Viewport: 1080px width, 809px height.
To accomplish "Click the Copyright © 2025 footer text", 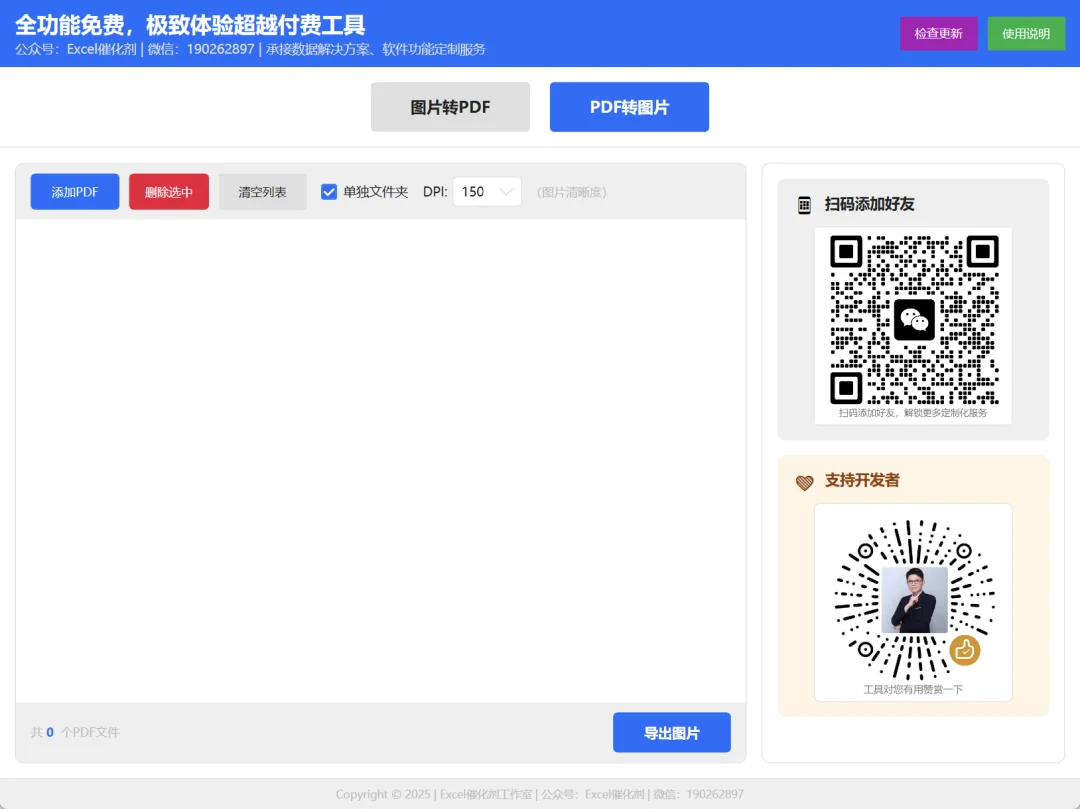I will click(540, 795).
